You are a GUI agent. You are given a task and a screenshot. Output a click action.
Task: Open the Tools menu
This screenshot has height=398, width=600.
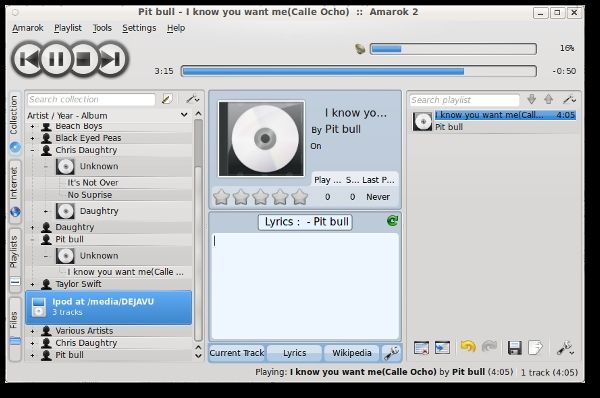pos(102,28)
